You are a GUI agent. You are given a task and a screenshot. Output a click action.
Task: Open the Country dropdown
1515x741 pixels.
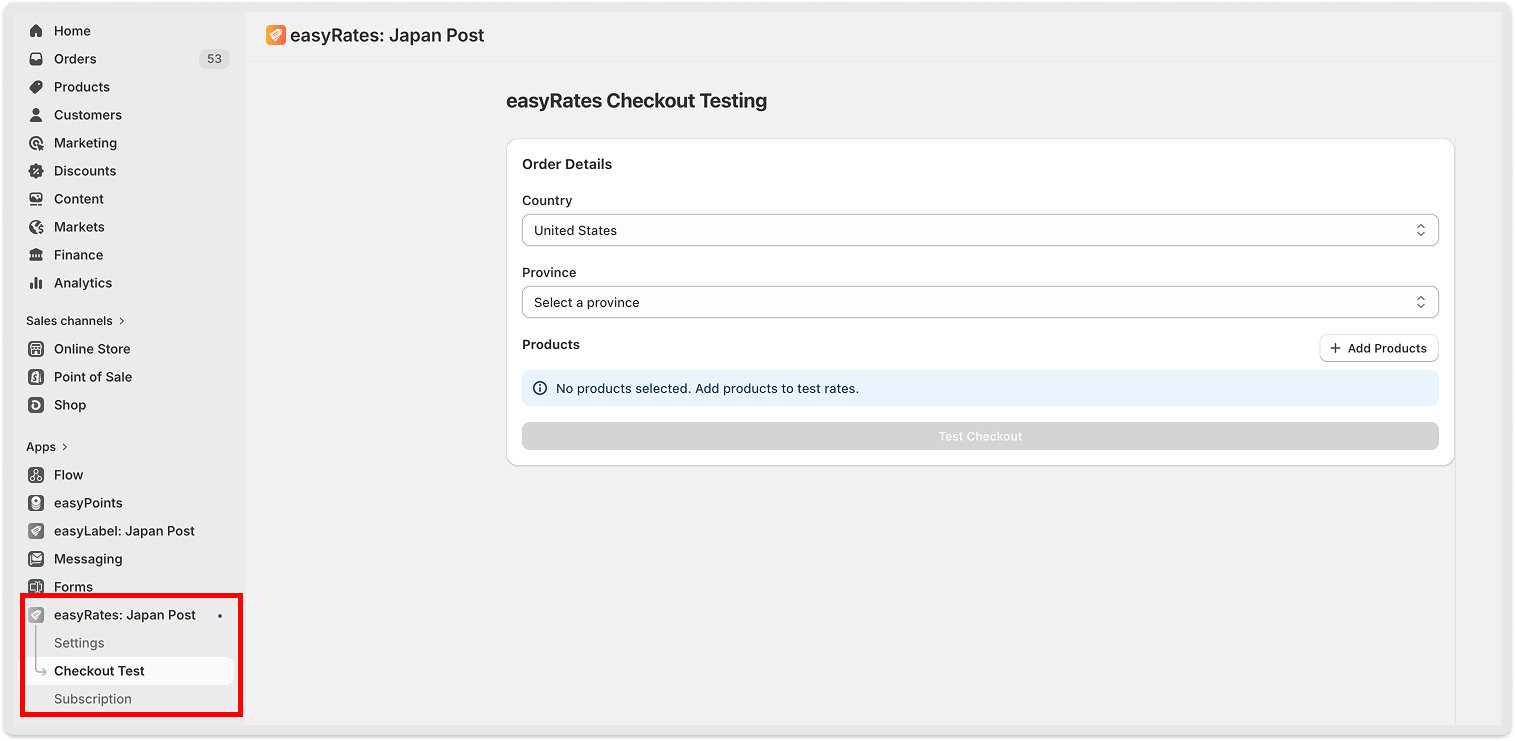tap(980, 230)
